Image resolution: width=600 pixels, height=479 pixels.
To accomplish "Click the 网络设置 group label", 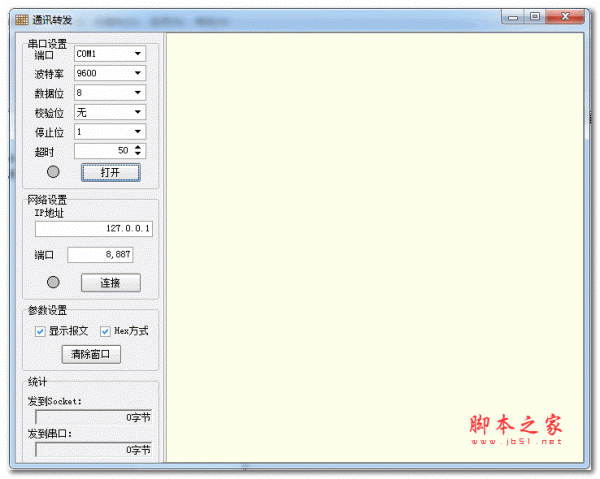I will click(47, 200).
